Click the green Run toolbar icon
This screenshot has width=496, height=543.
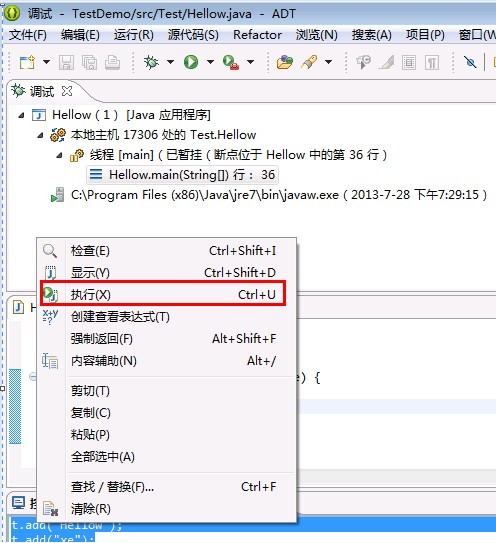coord(191,62)
